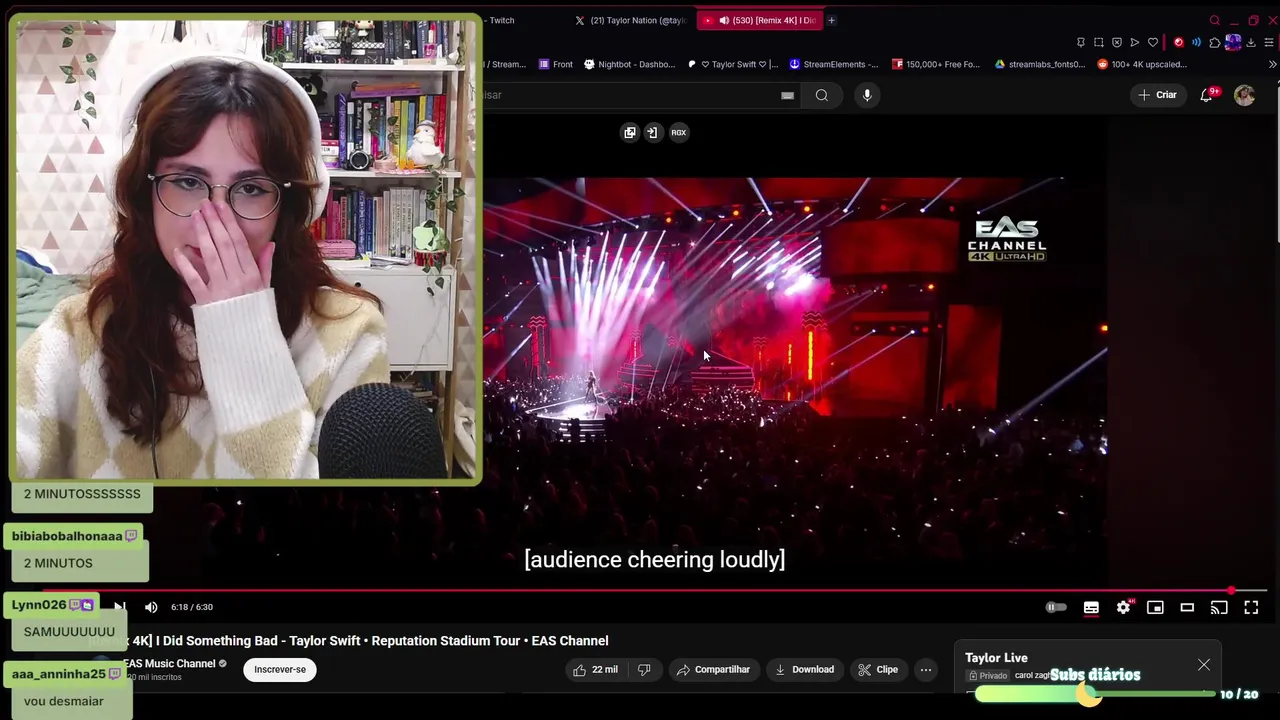Image resolution: width=1280 pixels, height=720 pixels.
Task: Switch to the Taylor Nation X tab
Action: coord(632,20)
